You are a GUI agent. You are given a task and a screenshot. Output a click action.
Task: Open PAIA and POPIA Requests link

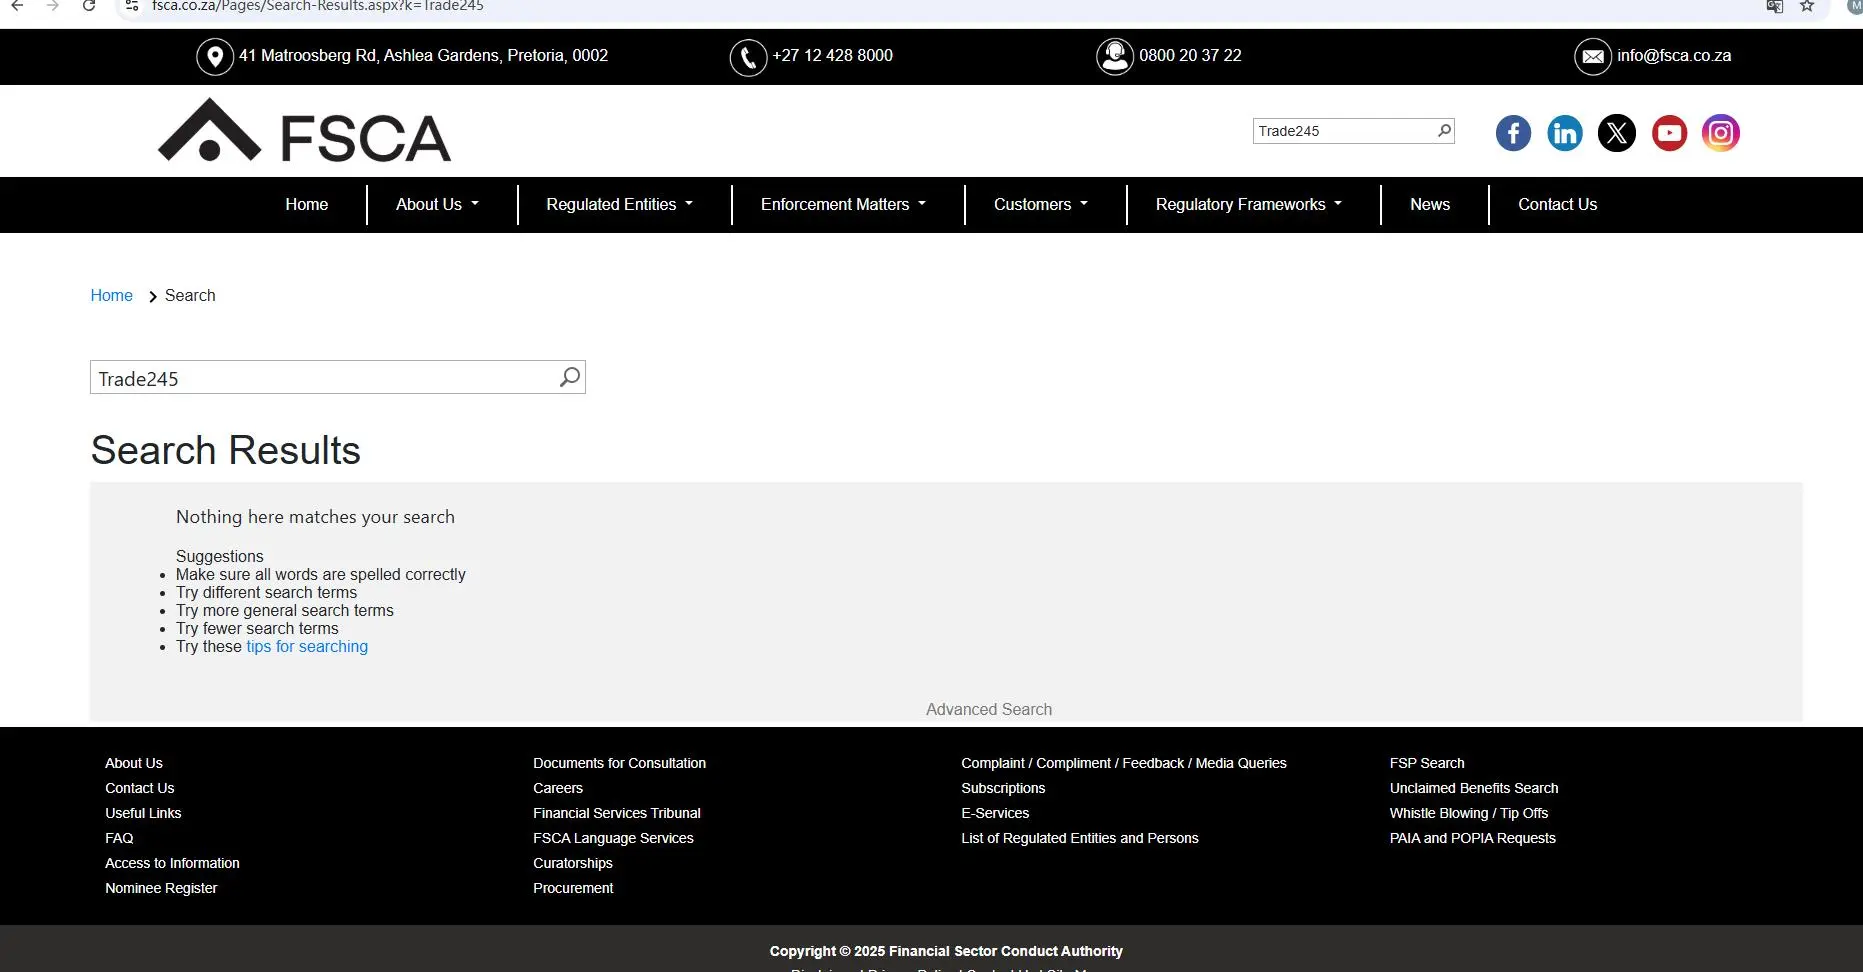click(x=1473, y=838)
